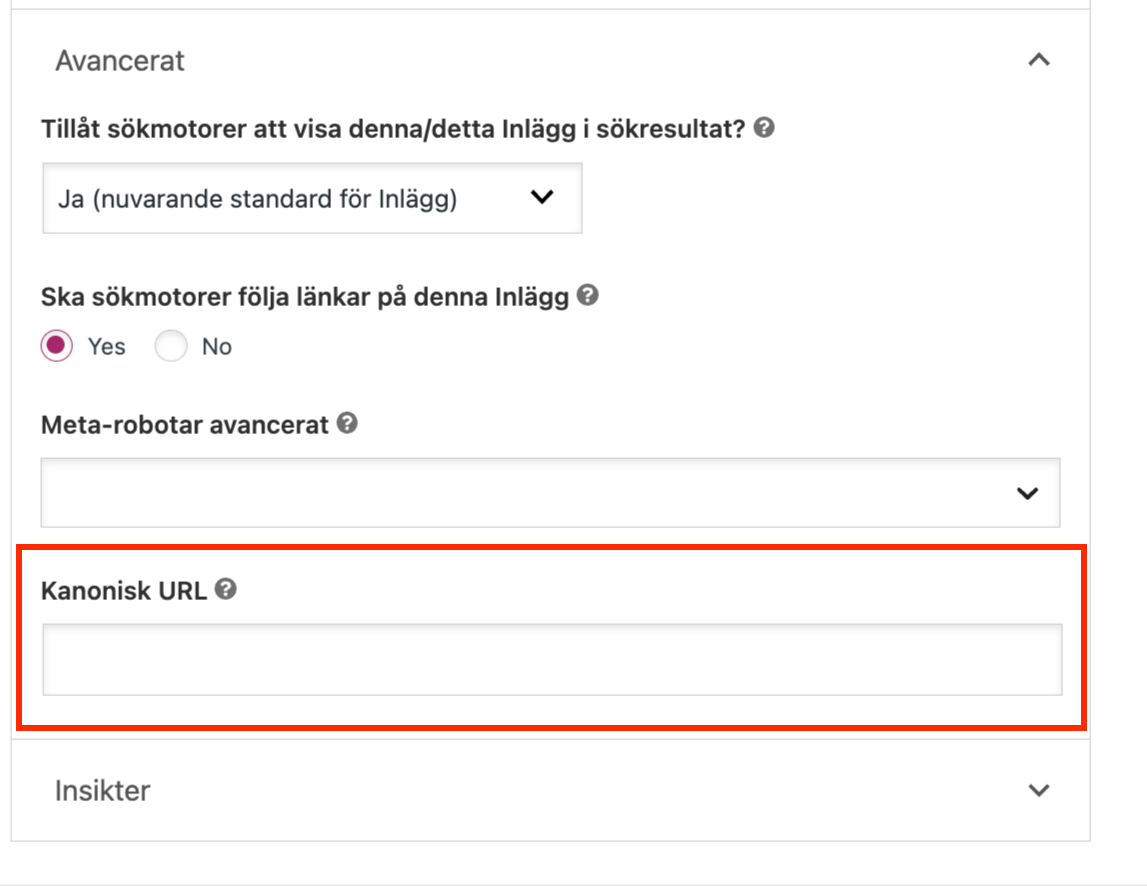Click the Meta-robotar dropdown chevron arrow

point(1028,494)
